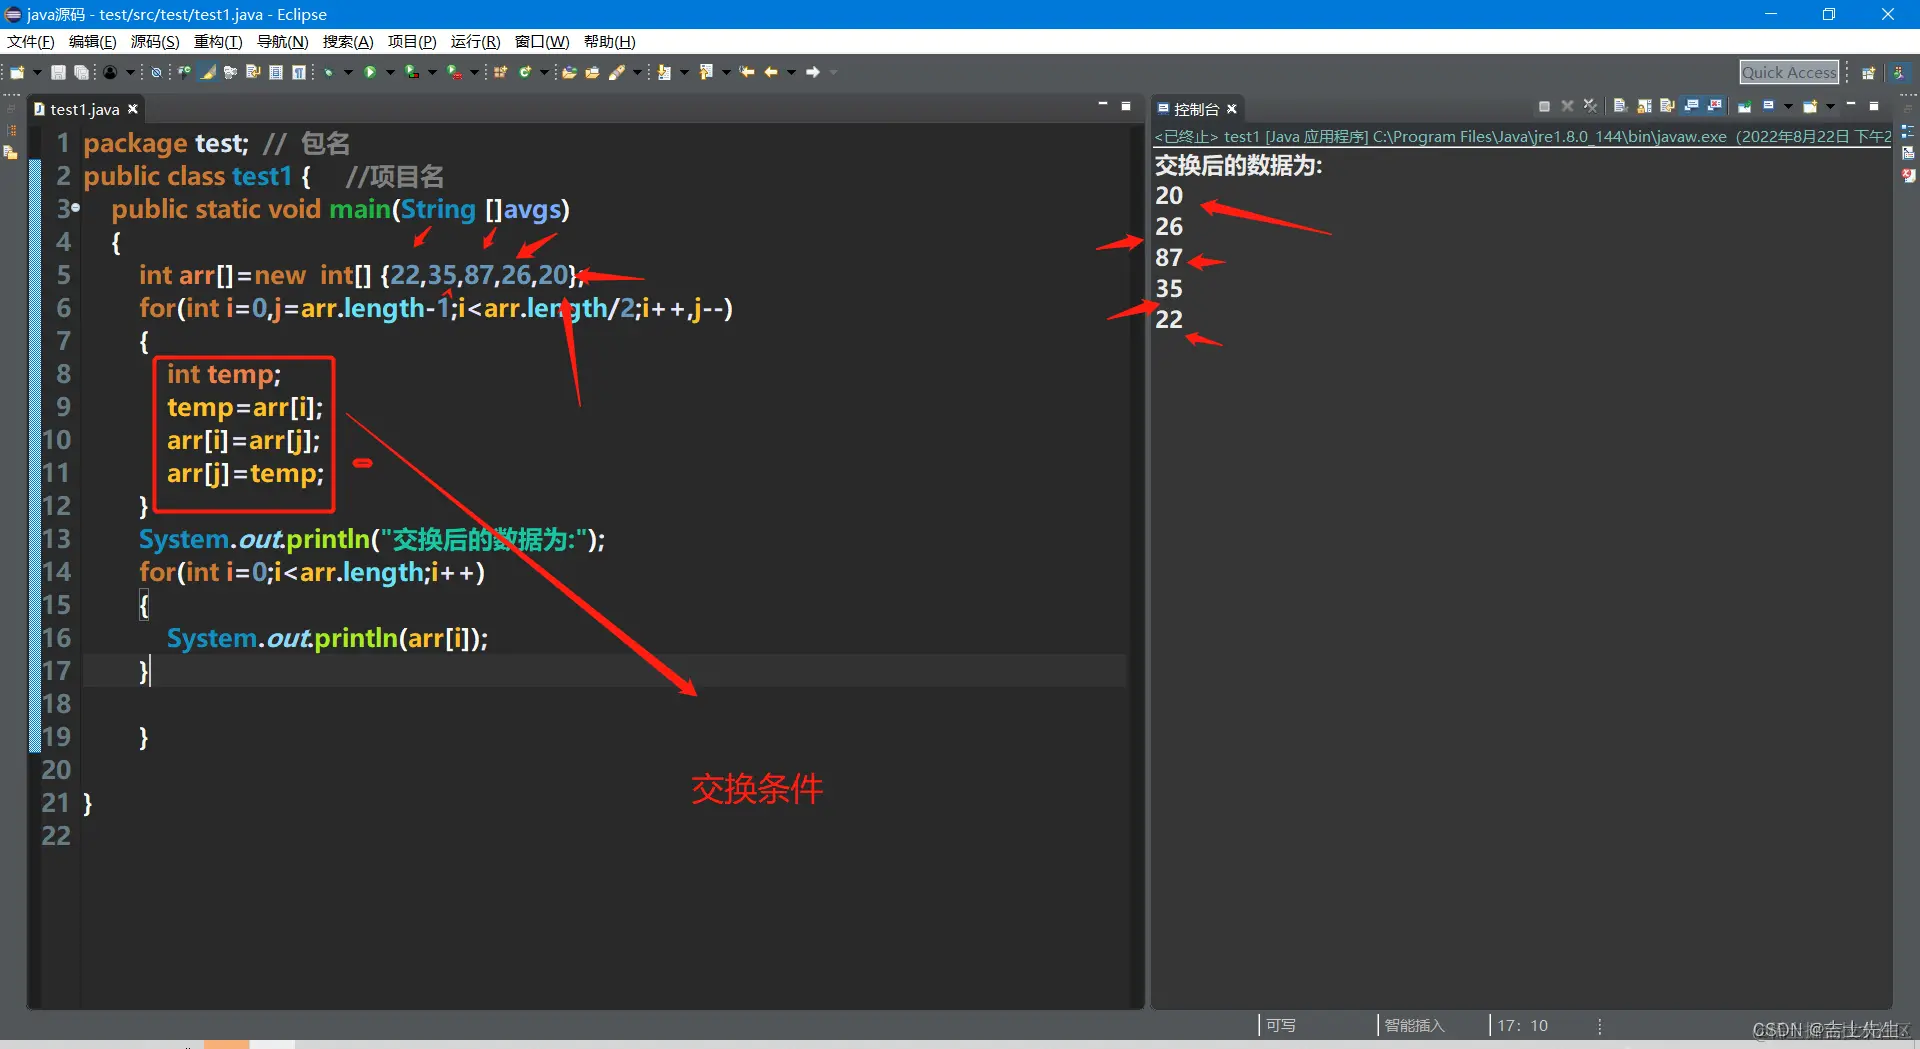
Task: Click the 17 : 10 cursor position indicator
Action: point(1522,1025)
